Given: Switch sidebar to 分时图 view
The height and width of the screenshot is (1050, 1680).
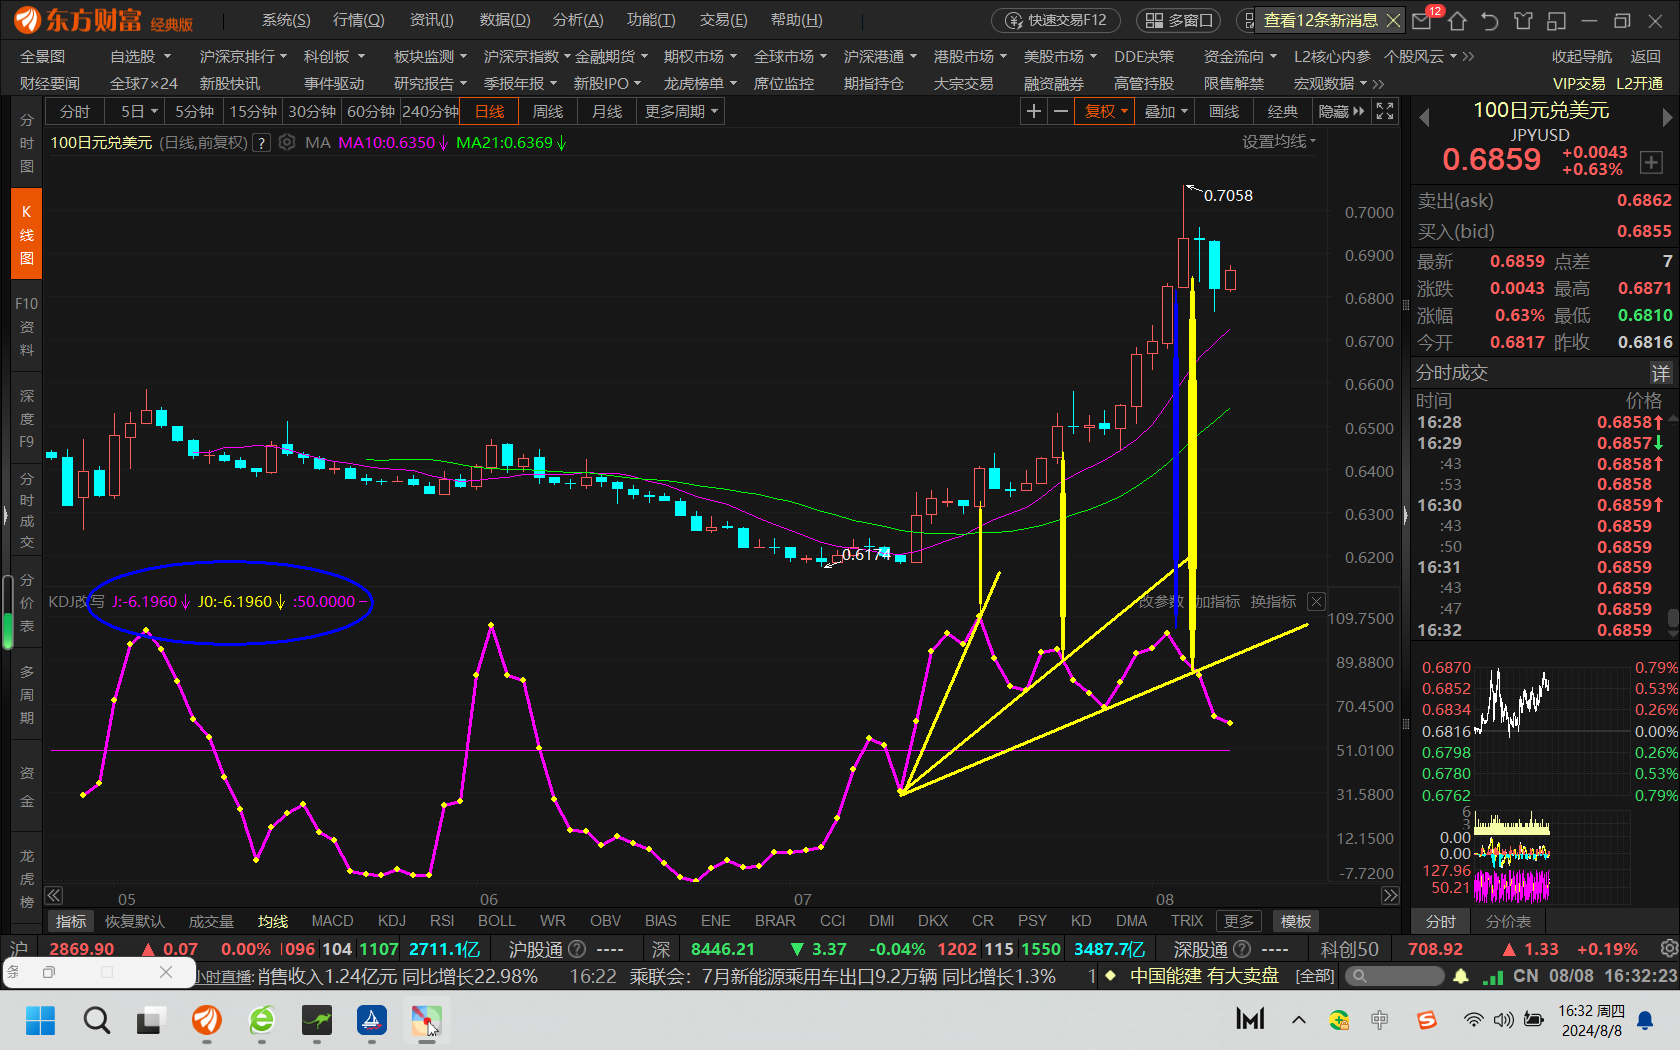Looking at the screenshot, I should click(27, 143).
